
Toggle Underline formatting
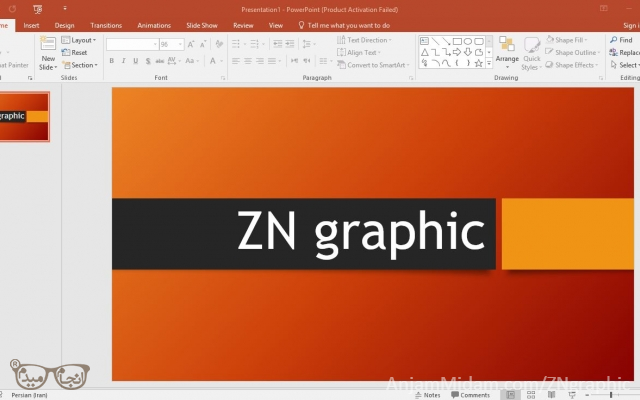coord(136,61)
